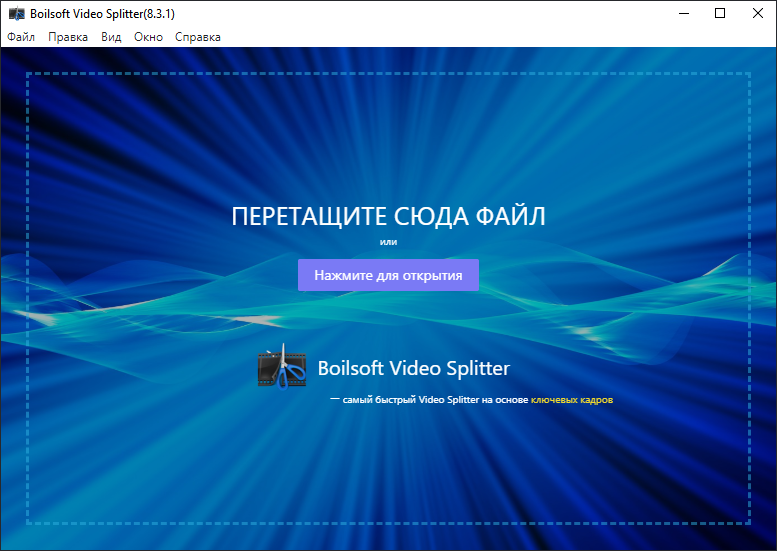Select the Вид menu
The width and height of the screenshot is (777, 551).
tap(111, 37)
